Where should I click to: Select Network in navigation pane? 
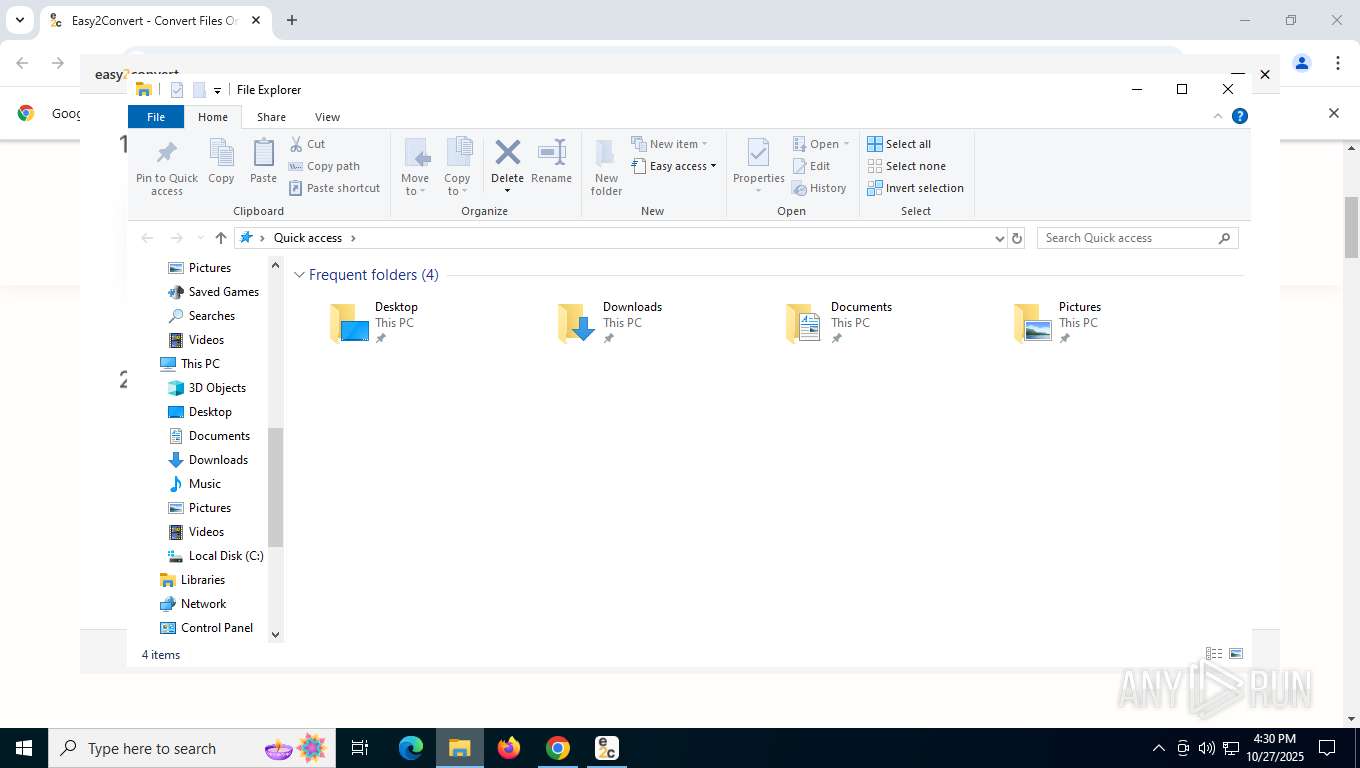tap(193, 604)
